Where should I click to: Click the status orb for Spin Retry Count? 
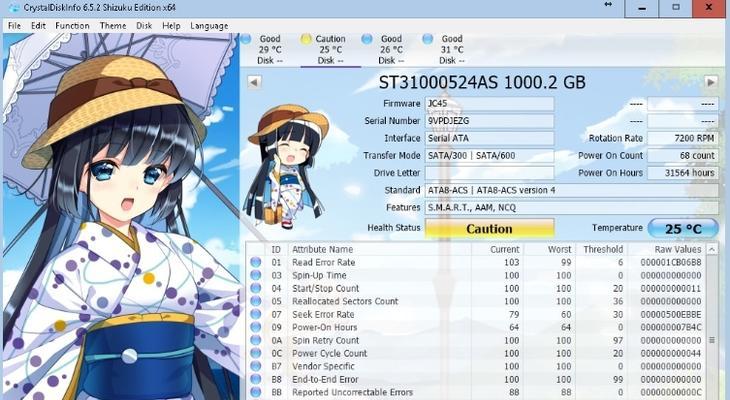(256, 340)
